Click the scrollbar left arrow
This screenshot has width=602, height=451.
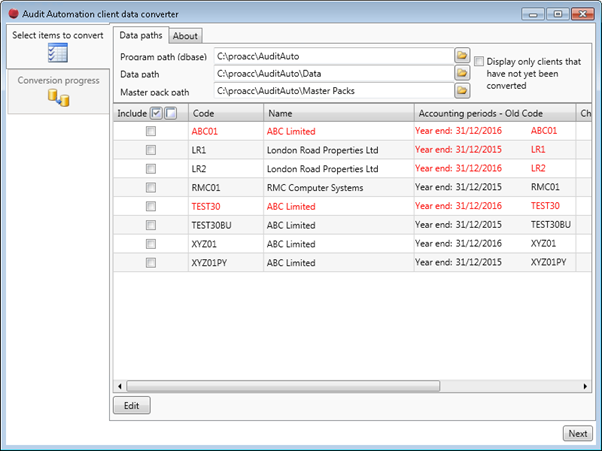pyautogui.click(x=120, y=386)
